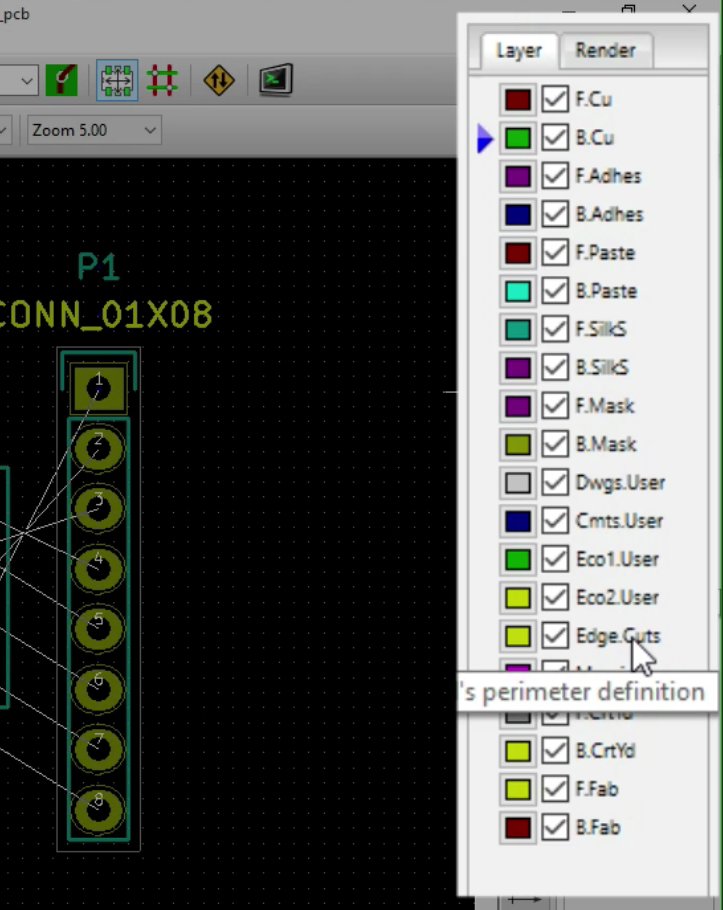Hide the Edge.Cuts layer via checkbox

point(555,636)
